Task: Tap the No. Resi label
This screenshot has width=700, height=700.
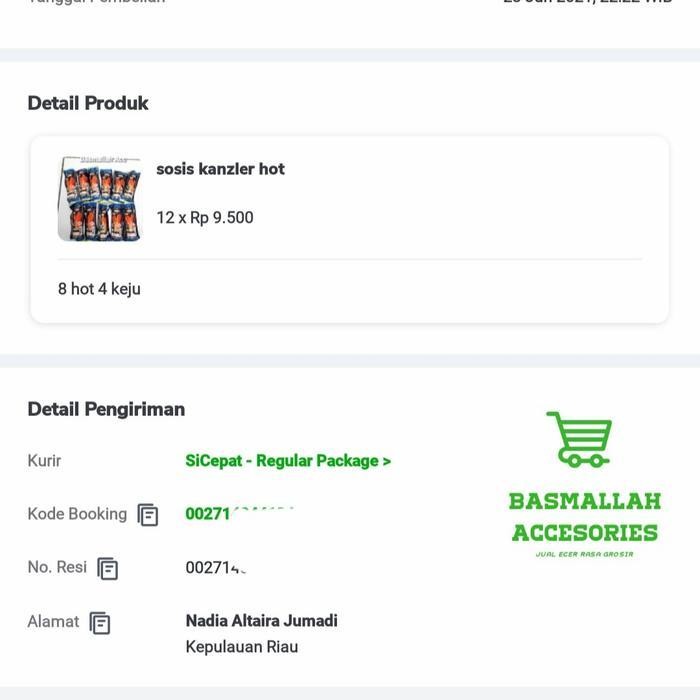Action: pyautogui.click(x=57, y=567)
